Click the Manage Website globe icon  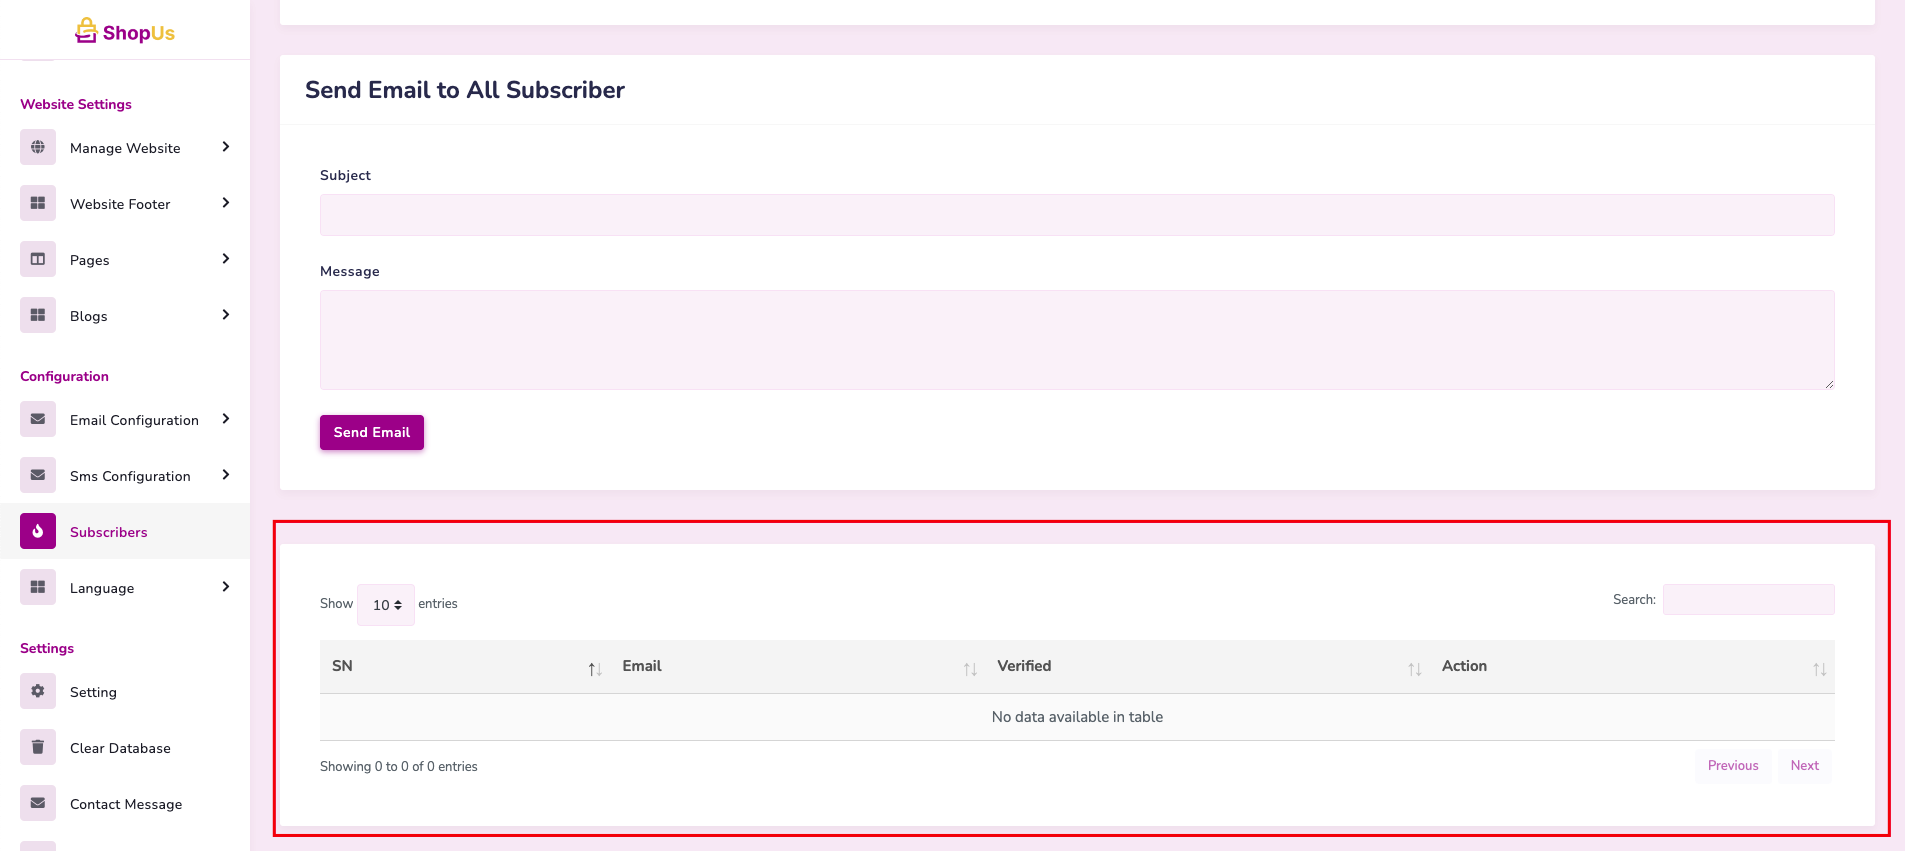tap(38, 147)
